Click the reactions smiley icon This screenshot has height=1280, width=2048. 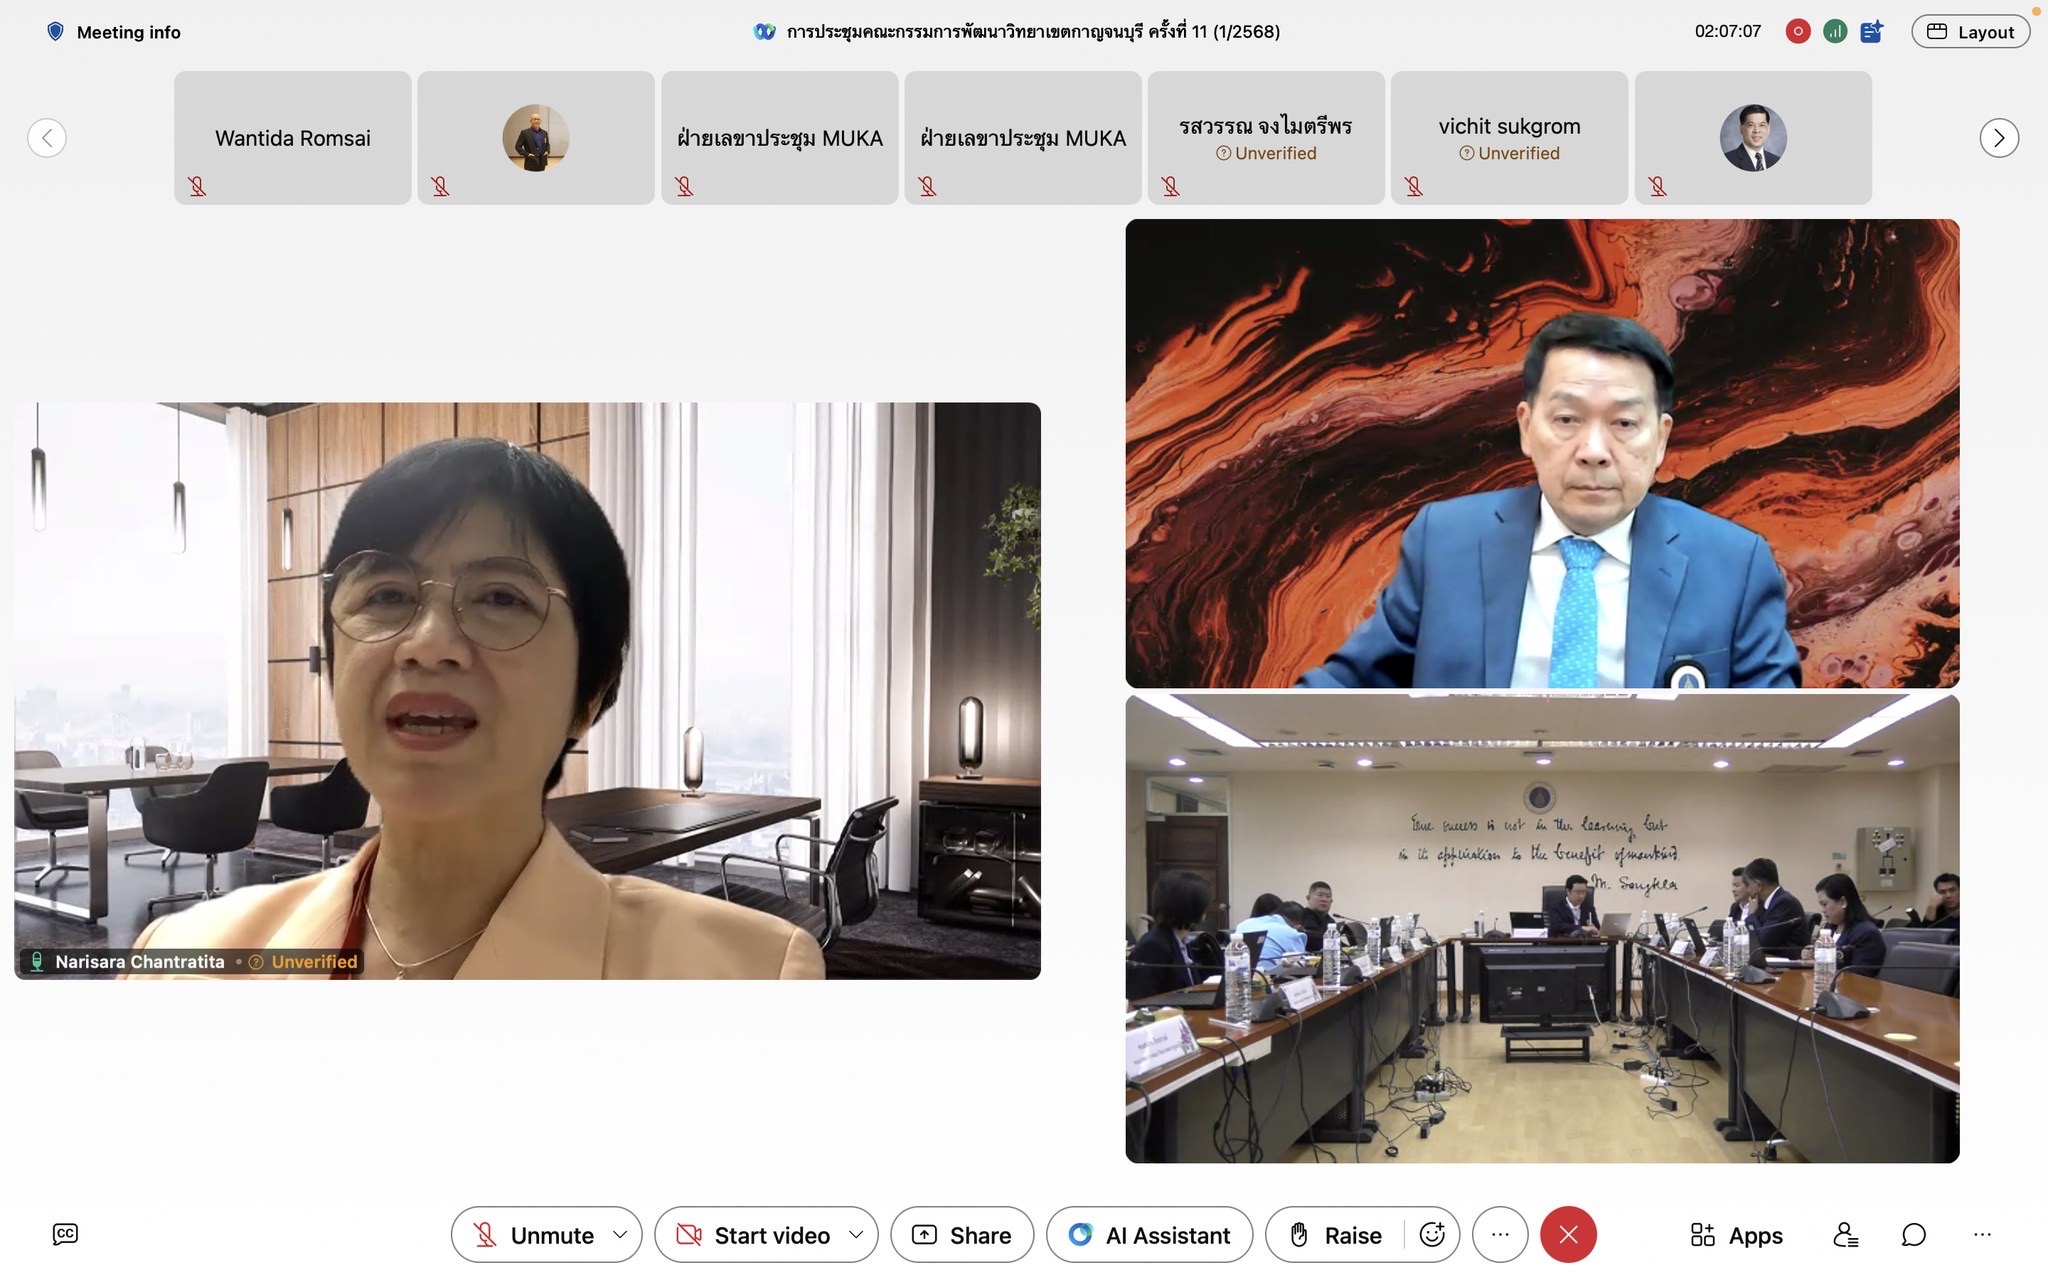[x=1432, y=1235]
